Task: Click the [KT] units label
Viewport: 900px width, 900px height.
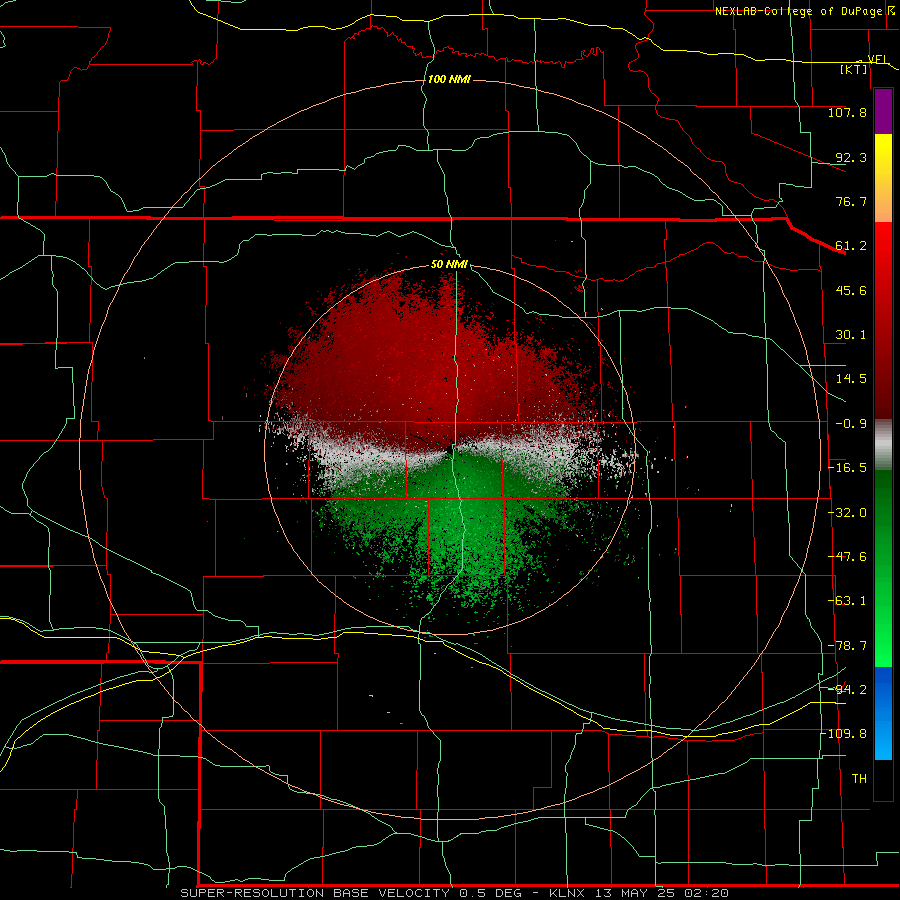Action: pos(854,69)
